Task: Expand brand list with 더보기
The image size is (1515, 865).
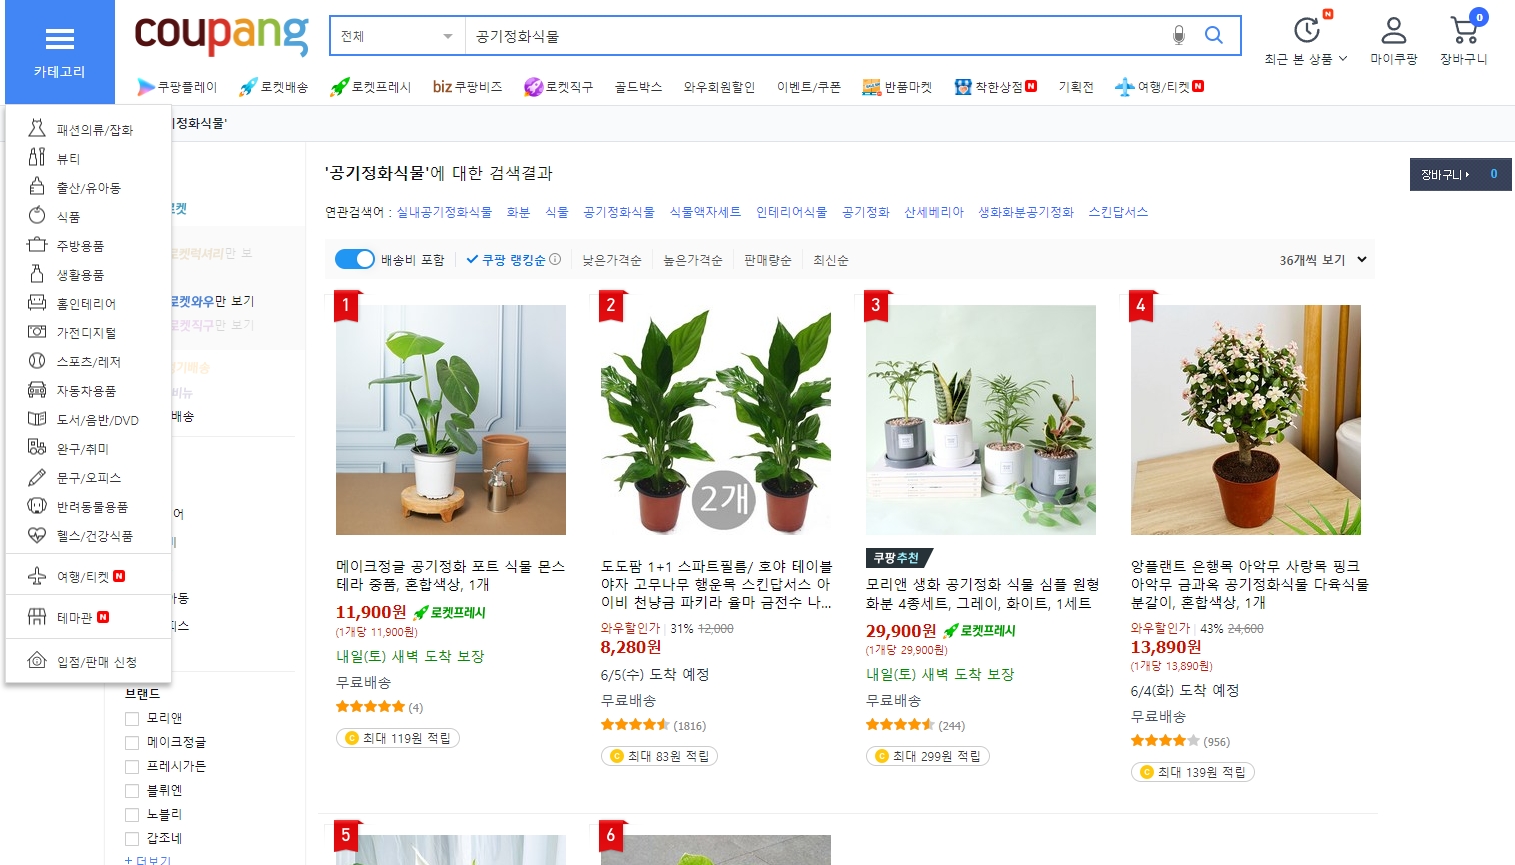Action: coord(148,860)
